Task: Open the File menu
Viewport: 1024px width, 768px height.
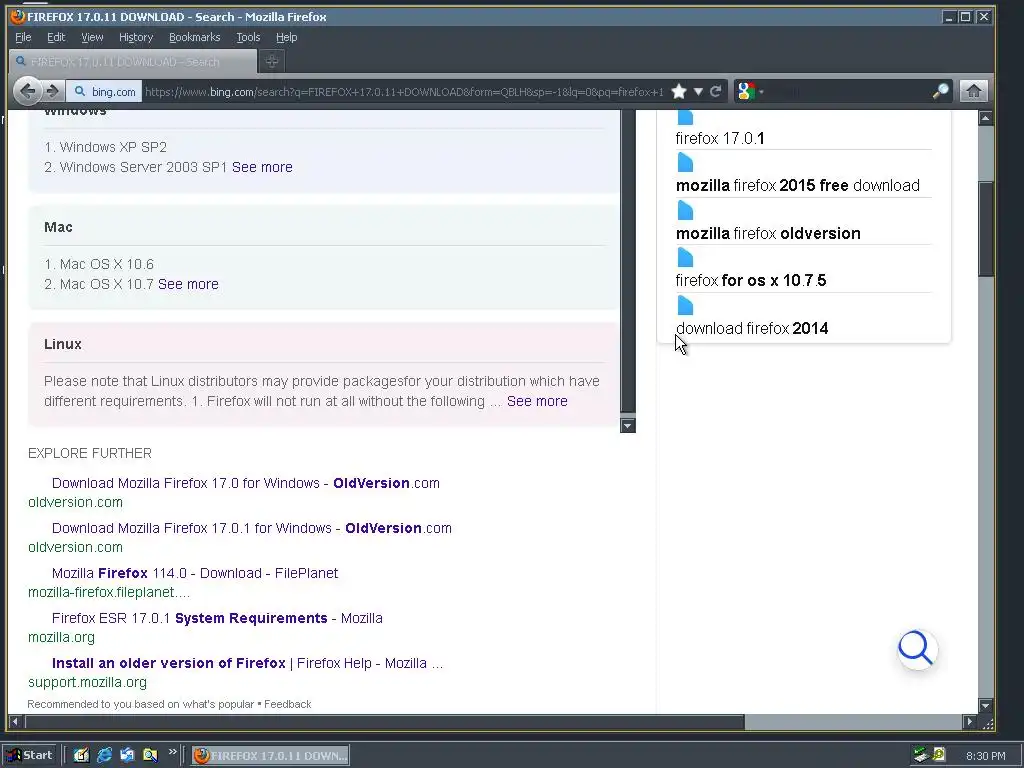Action: (23, 37)
